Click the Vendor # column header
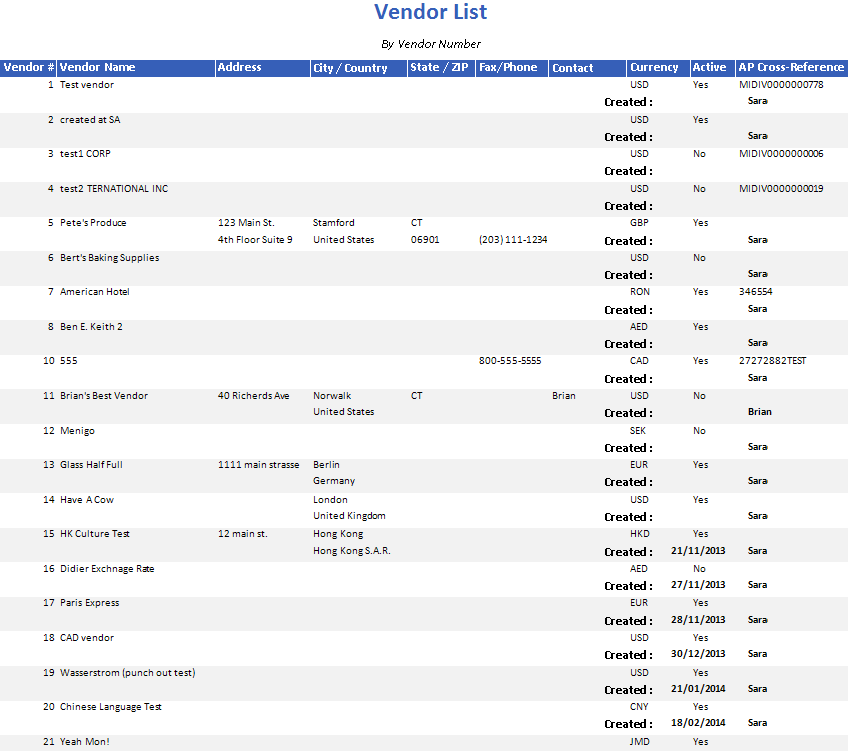The height and width of the screenshot is (751, 848). (29, 68)
